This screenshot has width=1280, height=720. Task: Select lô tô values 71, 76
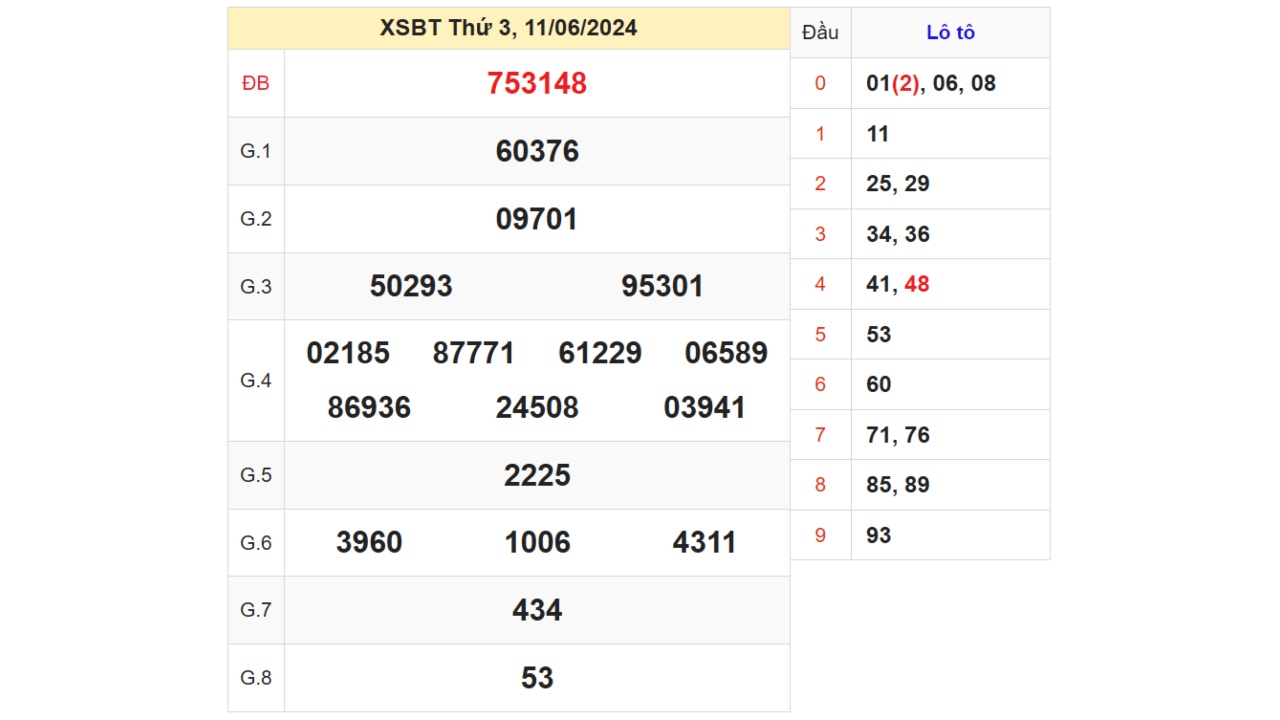pyautogui.click(x=898, y=435)
